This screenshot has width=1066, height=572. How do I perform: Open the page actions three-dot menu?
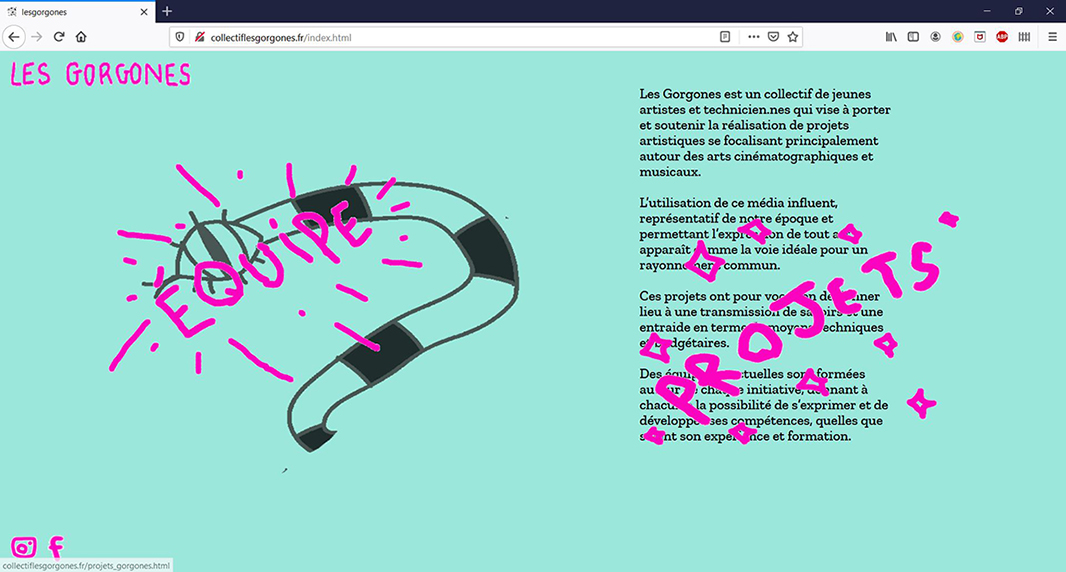[754, 37]
